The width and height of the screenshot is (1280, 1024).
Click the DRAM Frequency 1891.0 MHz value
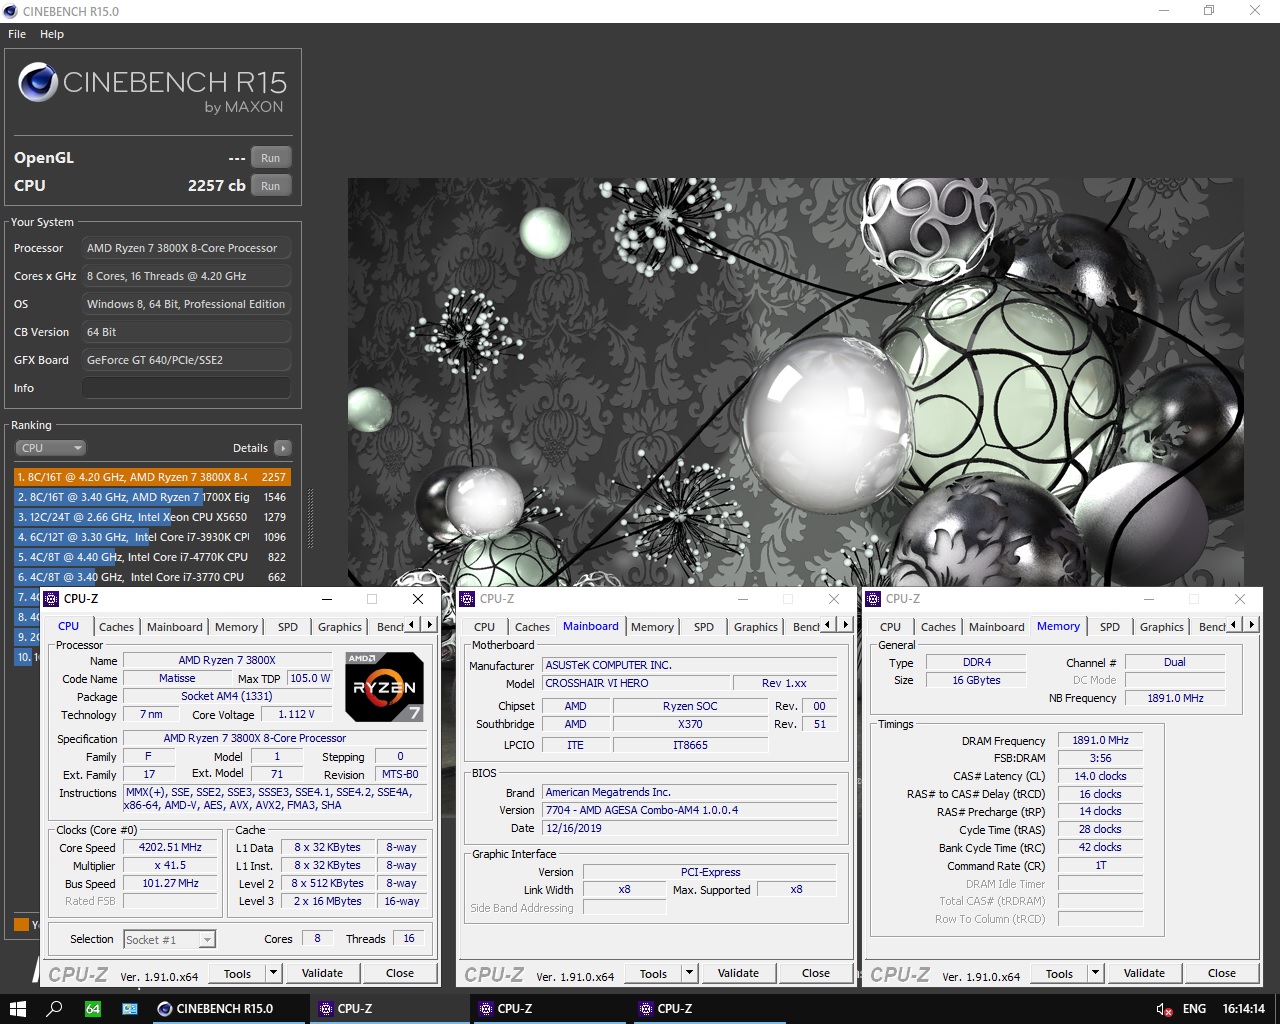[x=1100, y=740]
